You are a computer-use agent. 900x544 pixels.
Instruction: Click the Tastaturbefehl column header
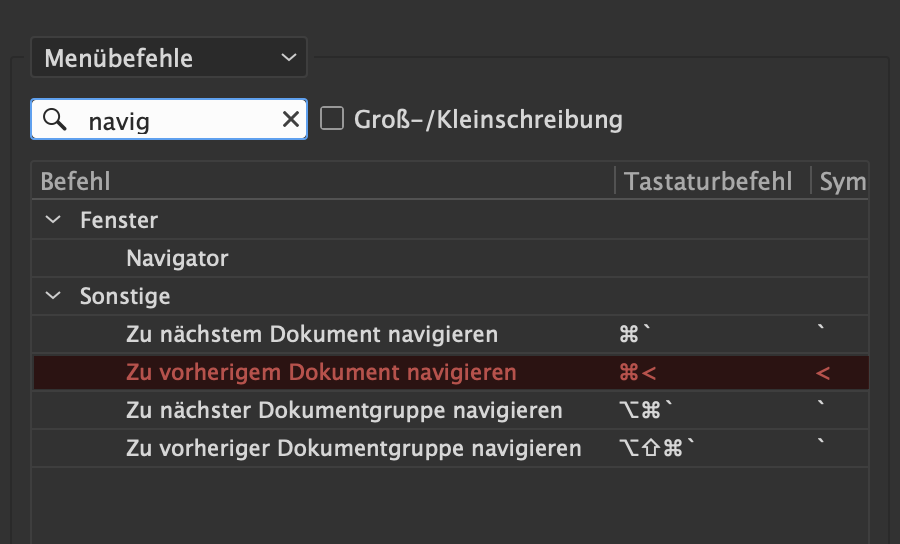(708, 181)
